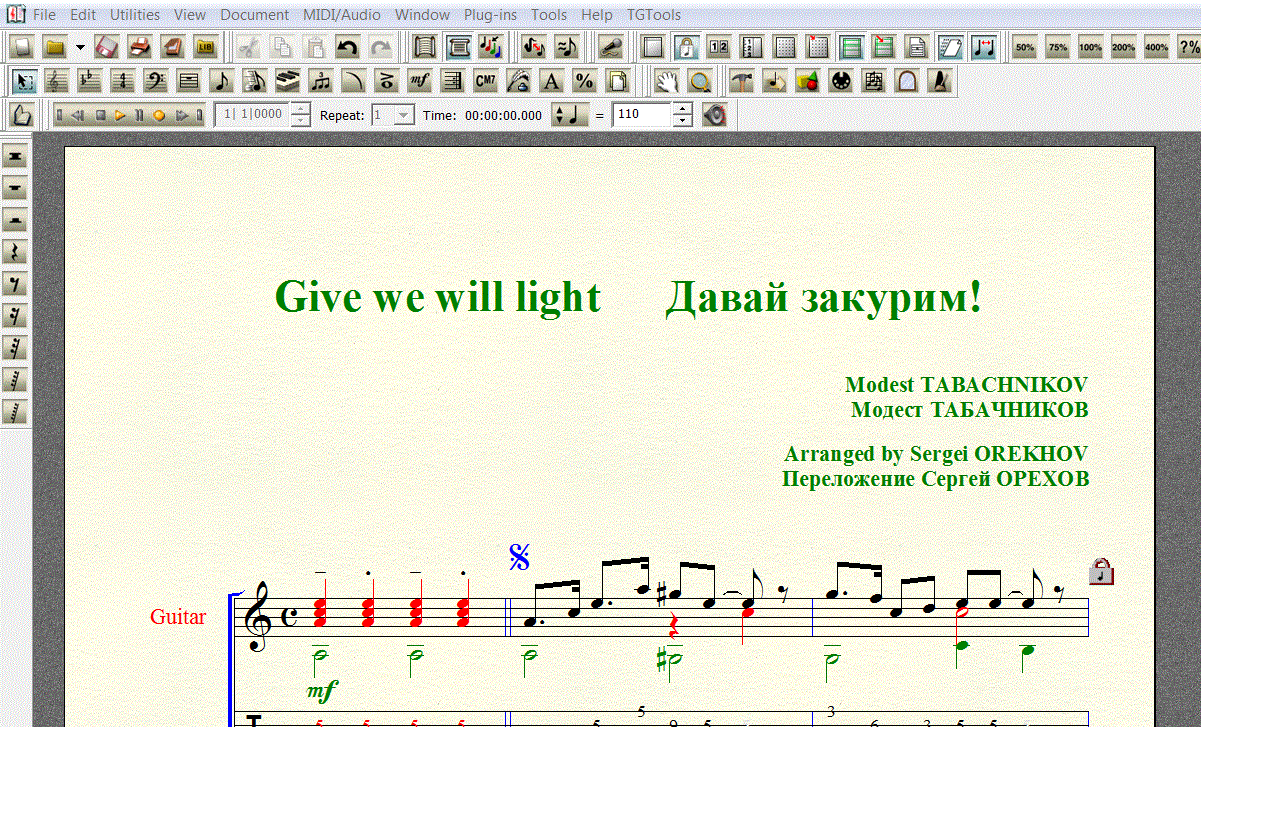This screenshot has width=1274, height=817.
Task: Select the Repeat tool
Action: pos(452,81)
